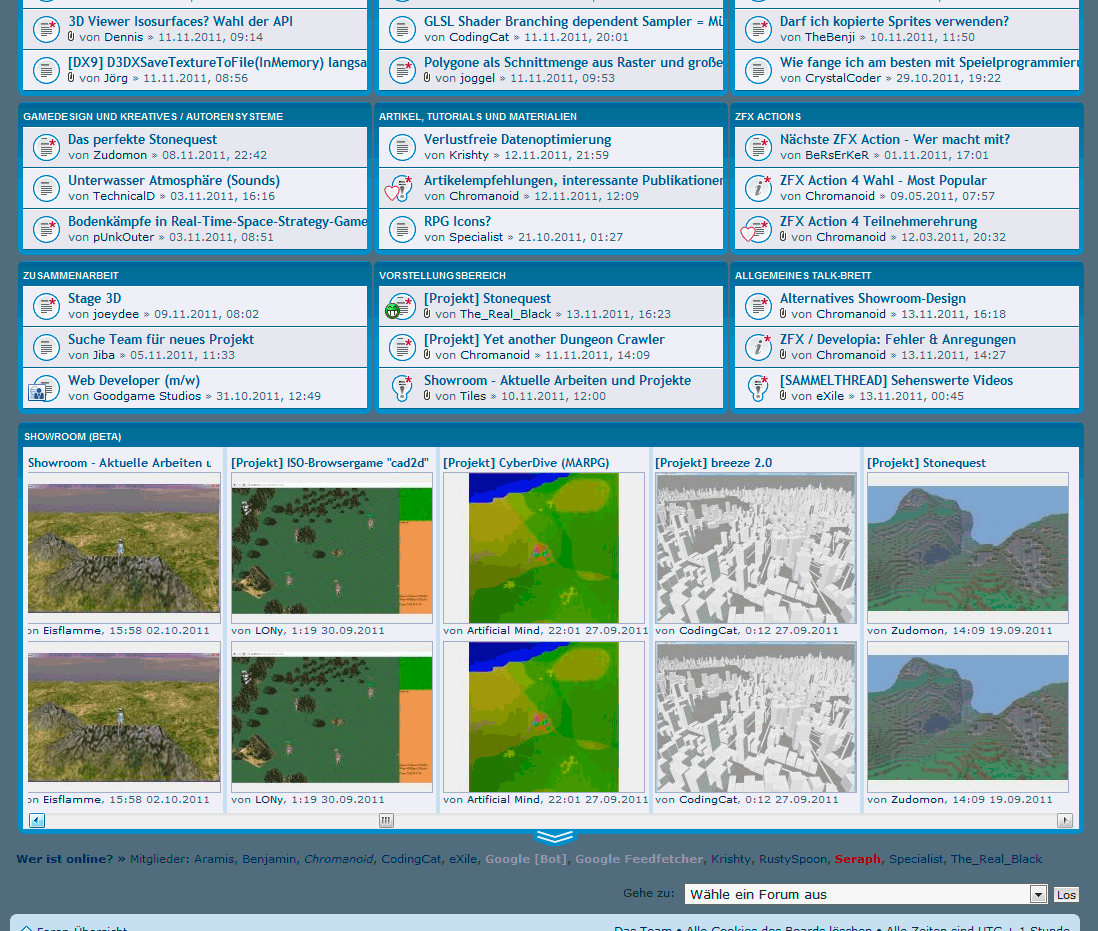Viewport: 1098px width, 931px height.
Task: Open the Vorstellungsbereich forum section header
Action: pos(442,275)
